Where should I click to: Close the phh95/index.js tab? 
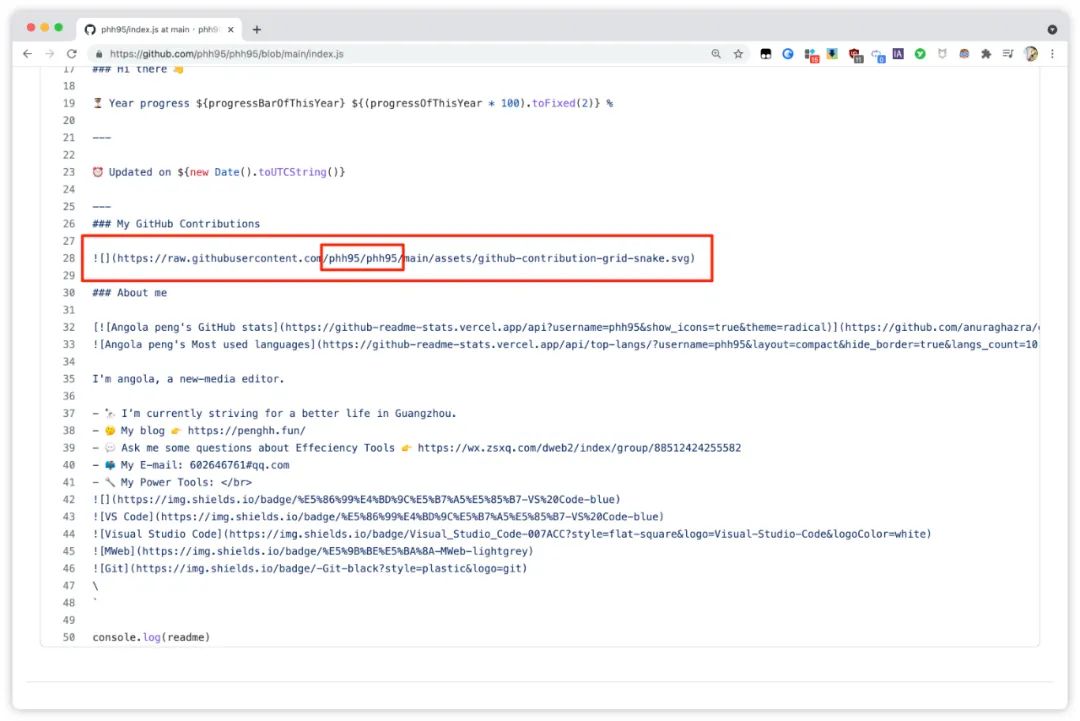tap(231, 30)
